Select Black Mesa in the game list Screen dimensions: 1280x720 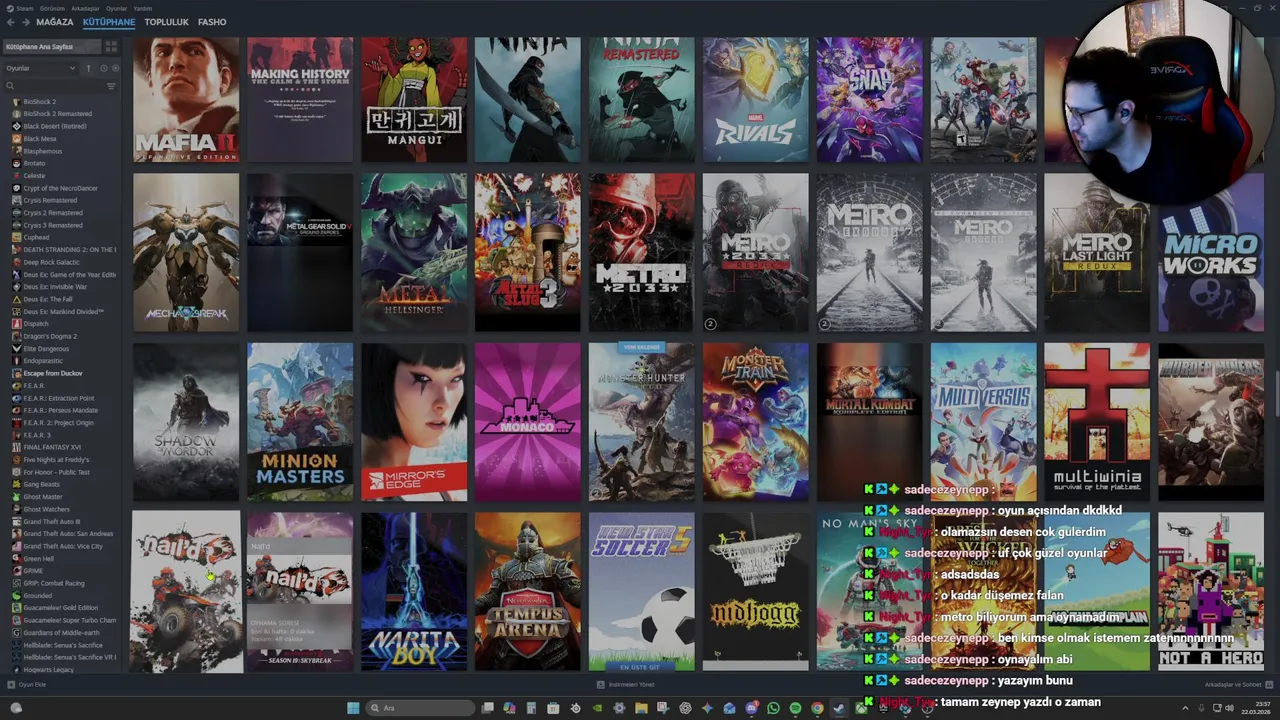tap(40, 139)
